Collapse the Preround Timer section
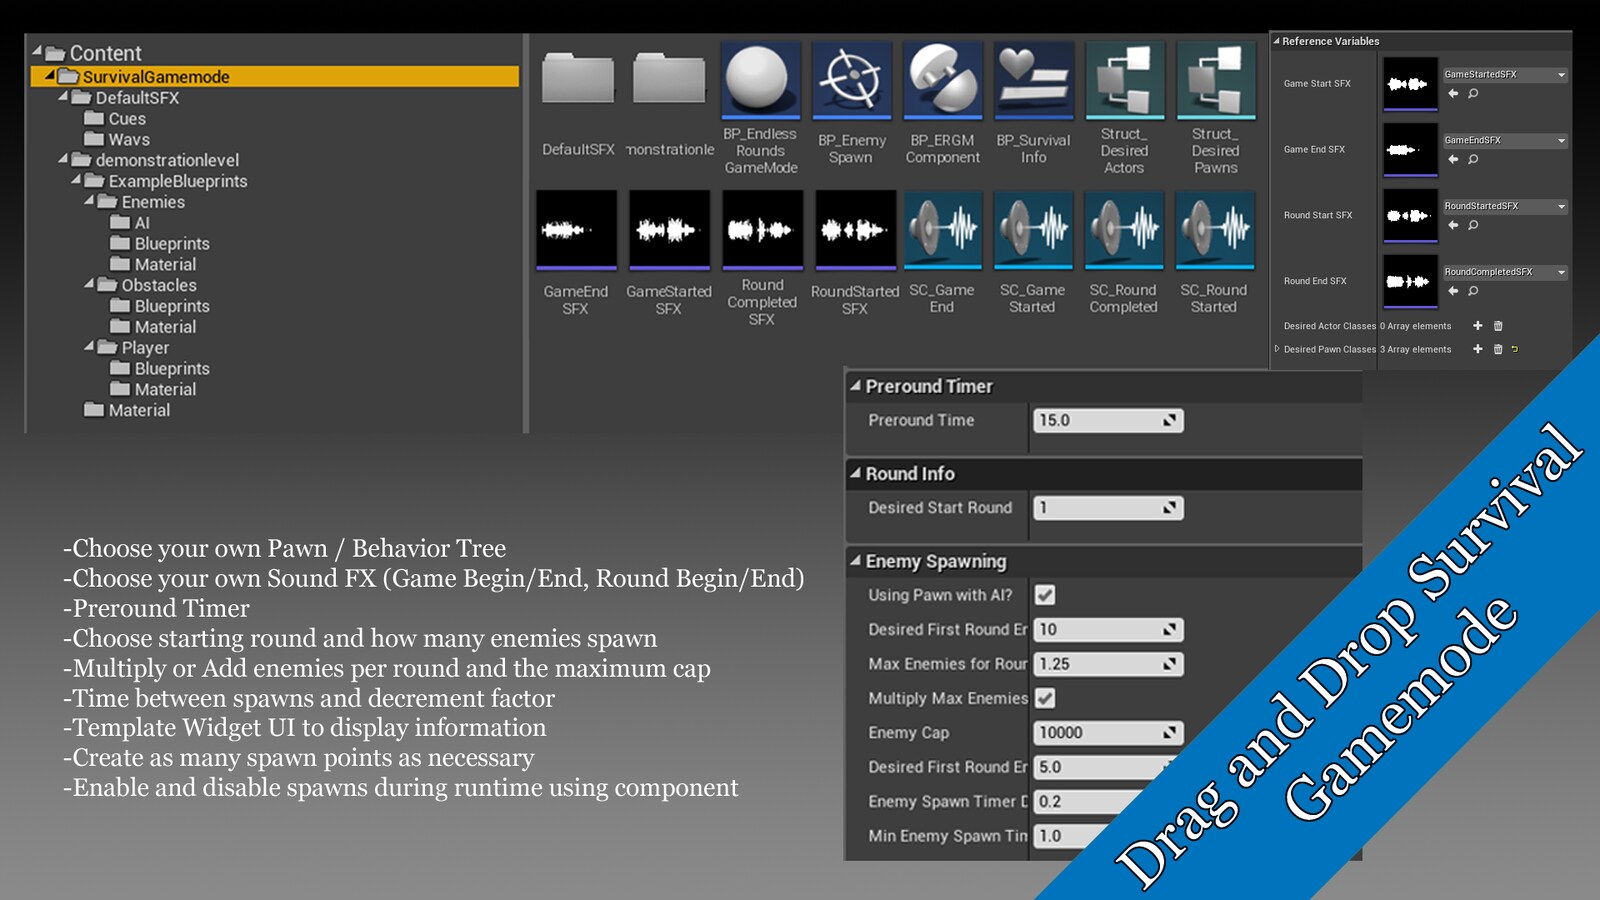This screenshot has width=1600, height=900. click(x=855, y=385)
